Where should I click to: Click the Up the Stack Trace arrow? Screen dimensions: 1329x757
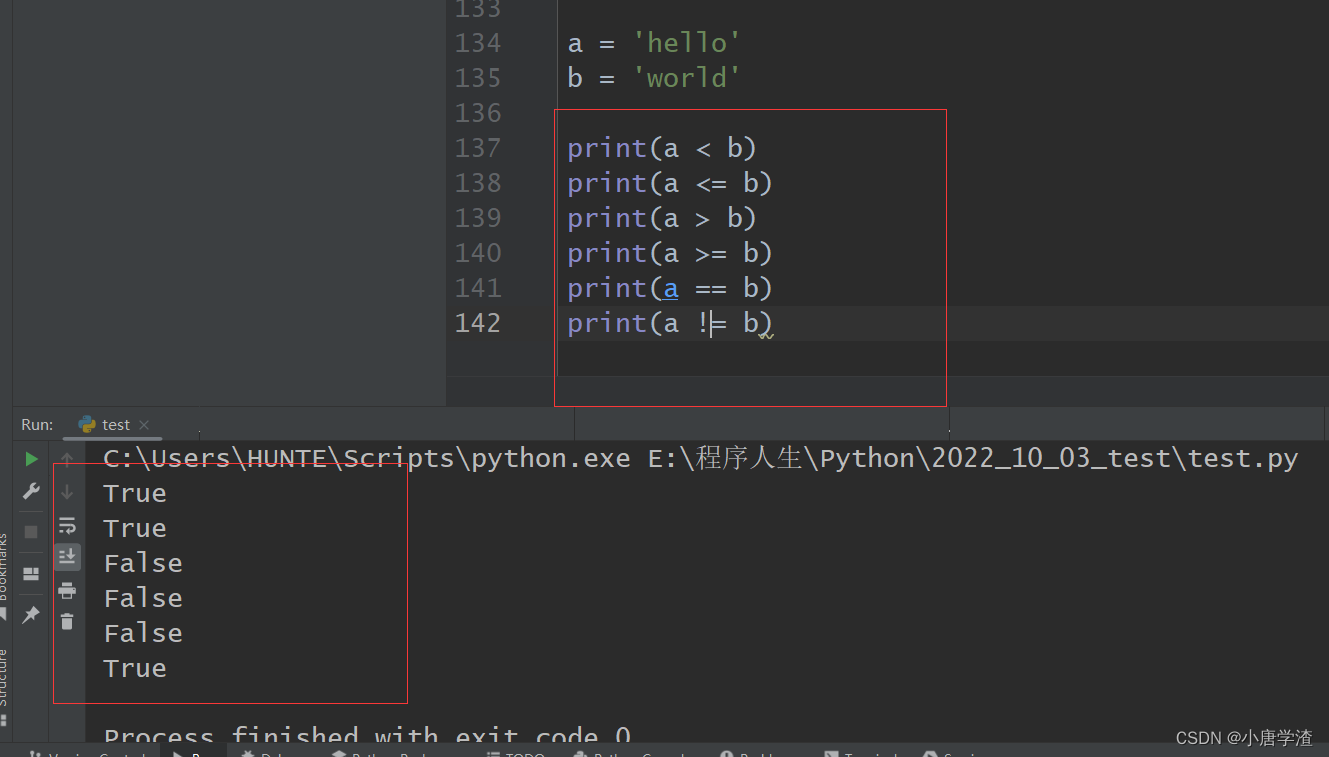click(67, 459)
